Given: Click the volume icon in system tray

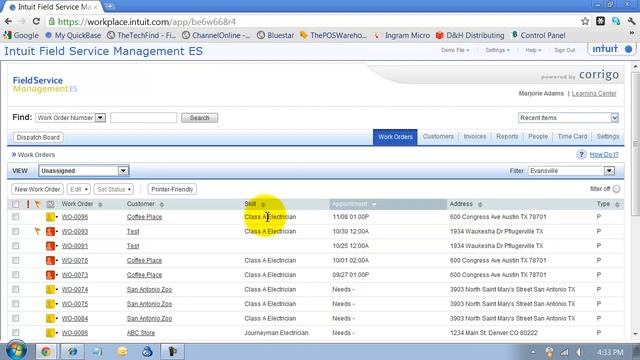Looking at the screenshot, I should (x=579, y=352).
